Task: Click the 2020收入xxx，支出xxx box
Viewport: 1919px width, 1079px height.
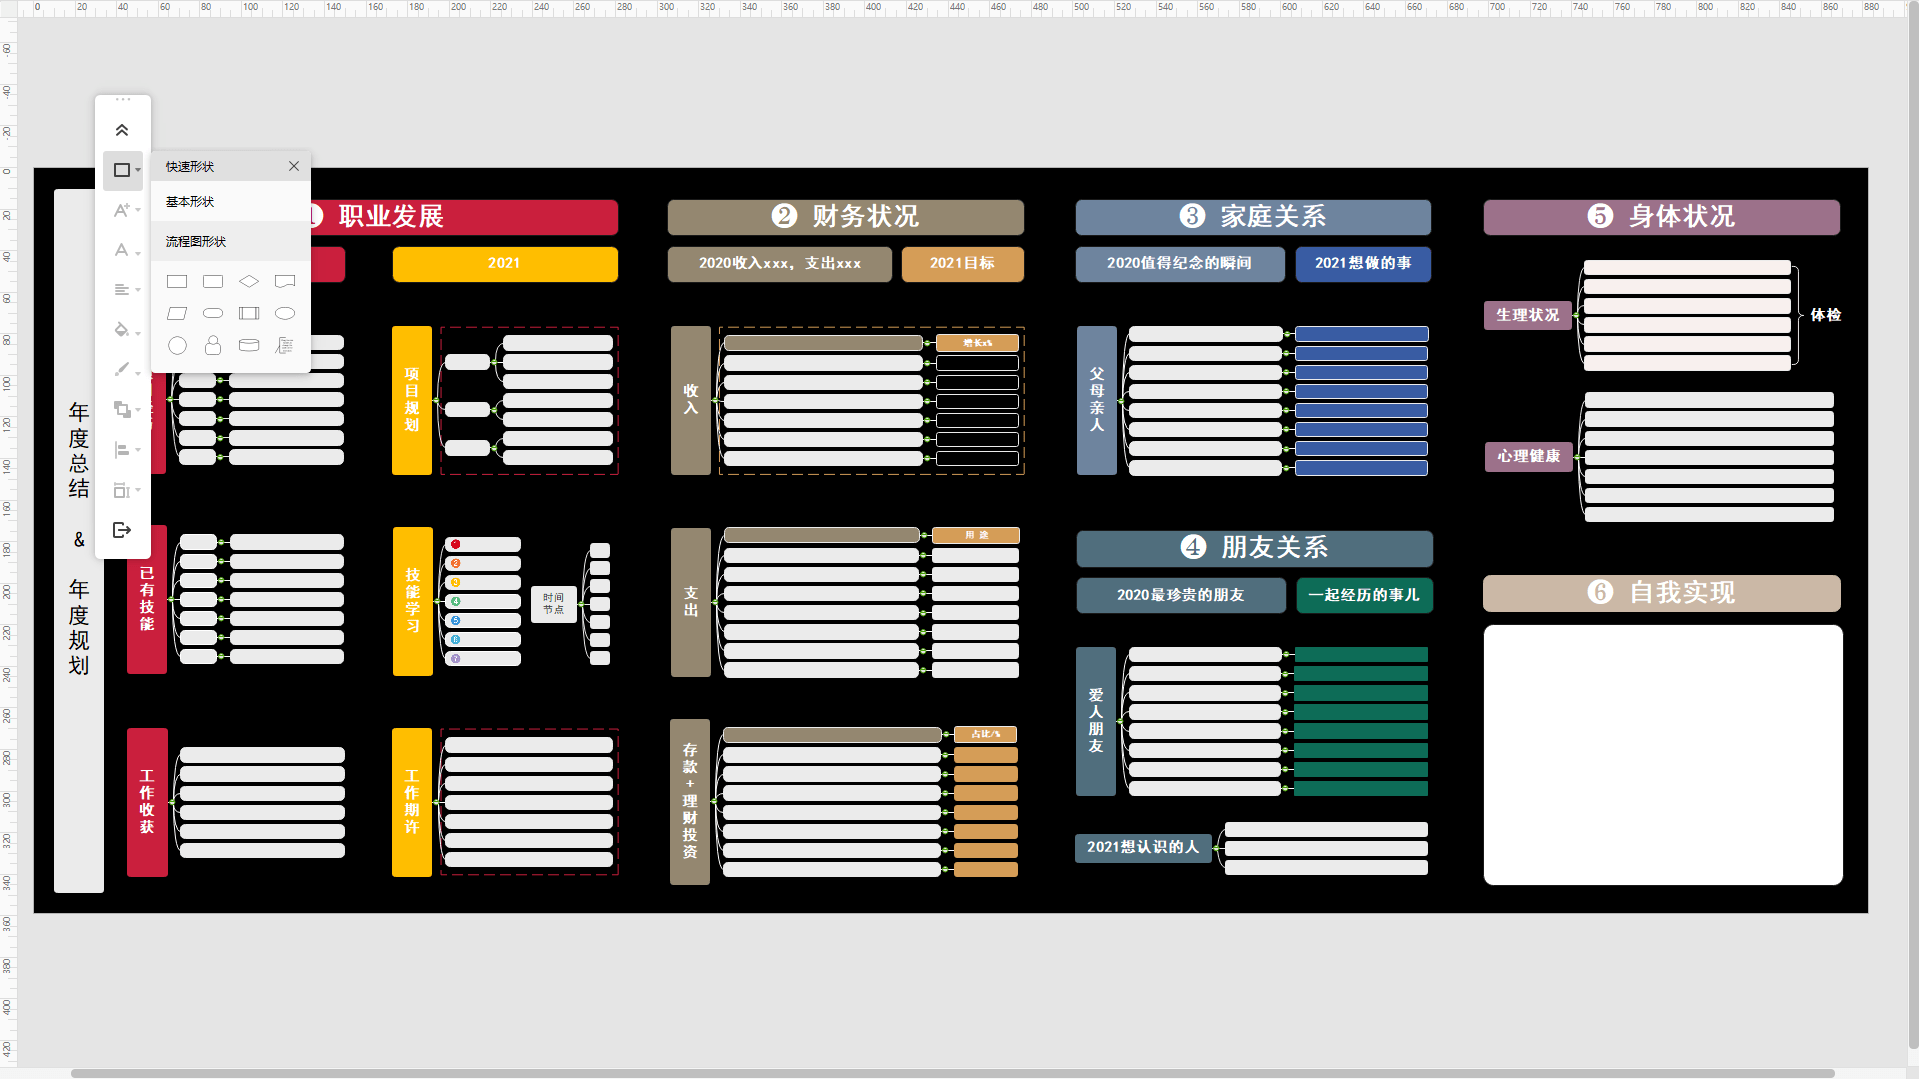Action: point(780,264)
